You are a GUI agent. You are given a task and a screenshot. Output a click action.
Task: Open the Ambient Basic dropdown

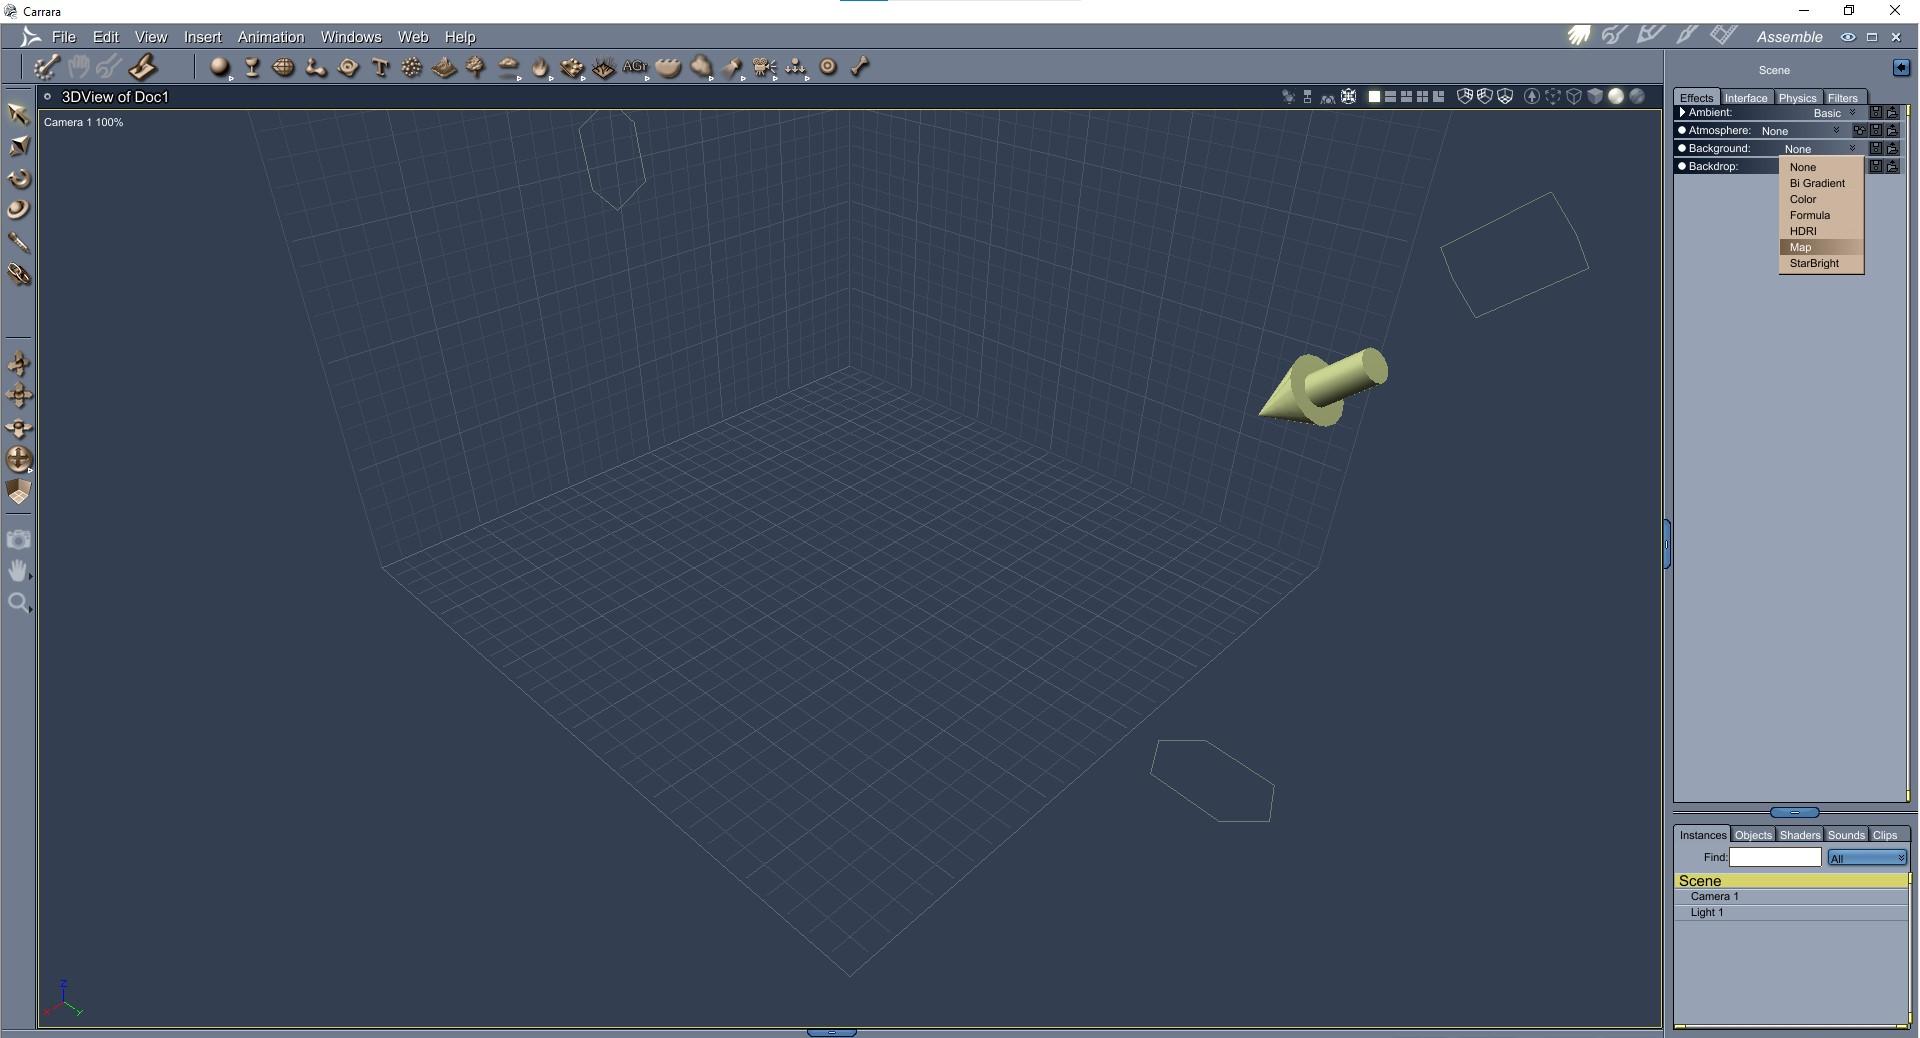point(1834,113)
